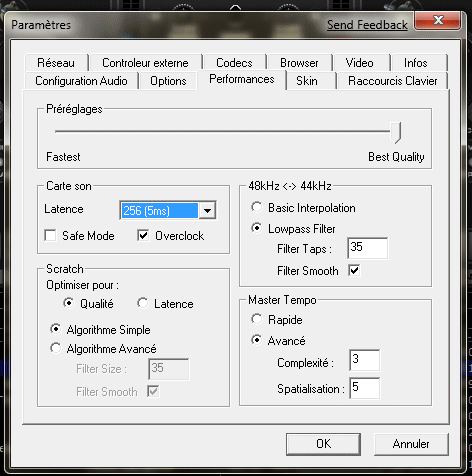The height and width of the screenshot is (476, 472).
Task: Select the Skin tab
Action: tap(307, 81)
